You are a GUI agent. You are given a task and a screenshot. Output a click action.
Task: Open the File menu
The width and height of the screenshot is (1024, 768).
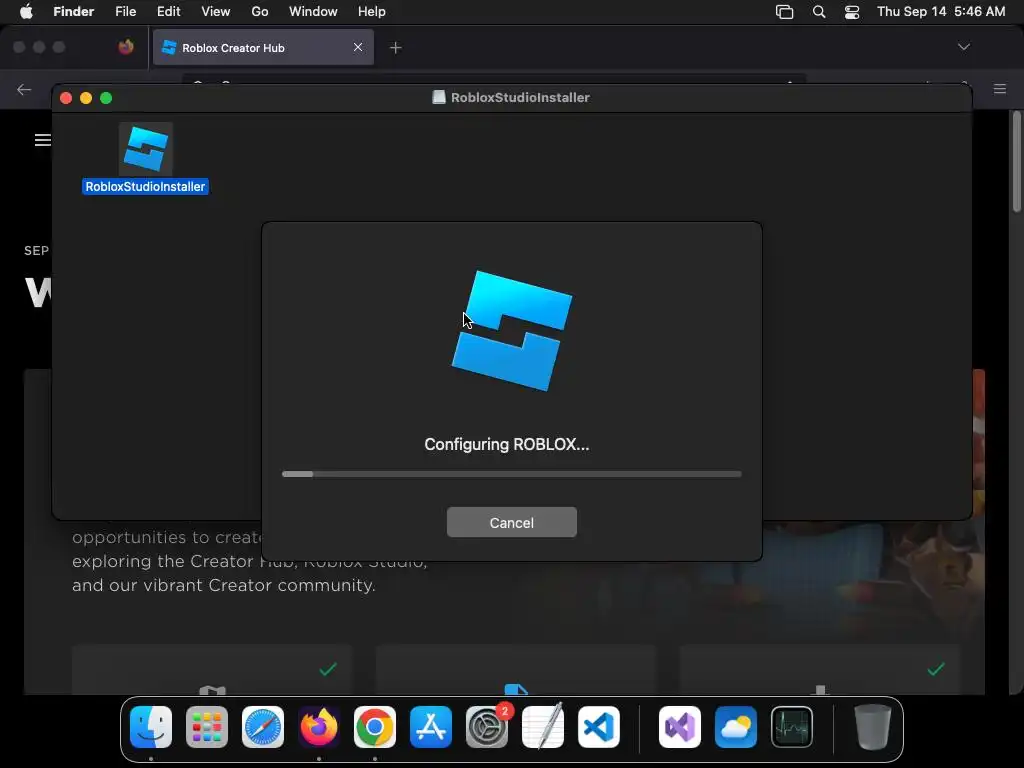pyautogui.click(x=125, y=12)
